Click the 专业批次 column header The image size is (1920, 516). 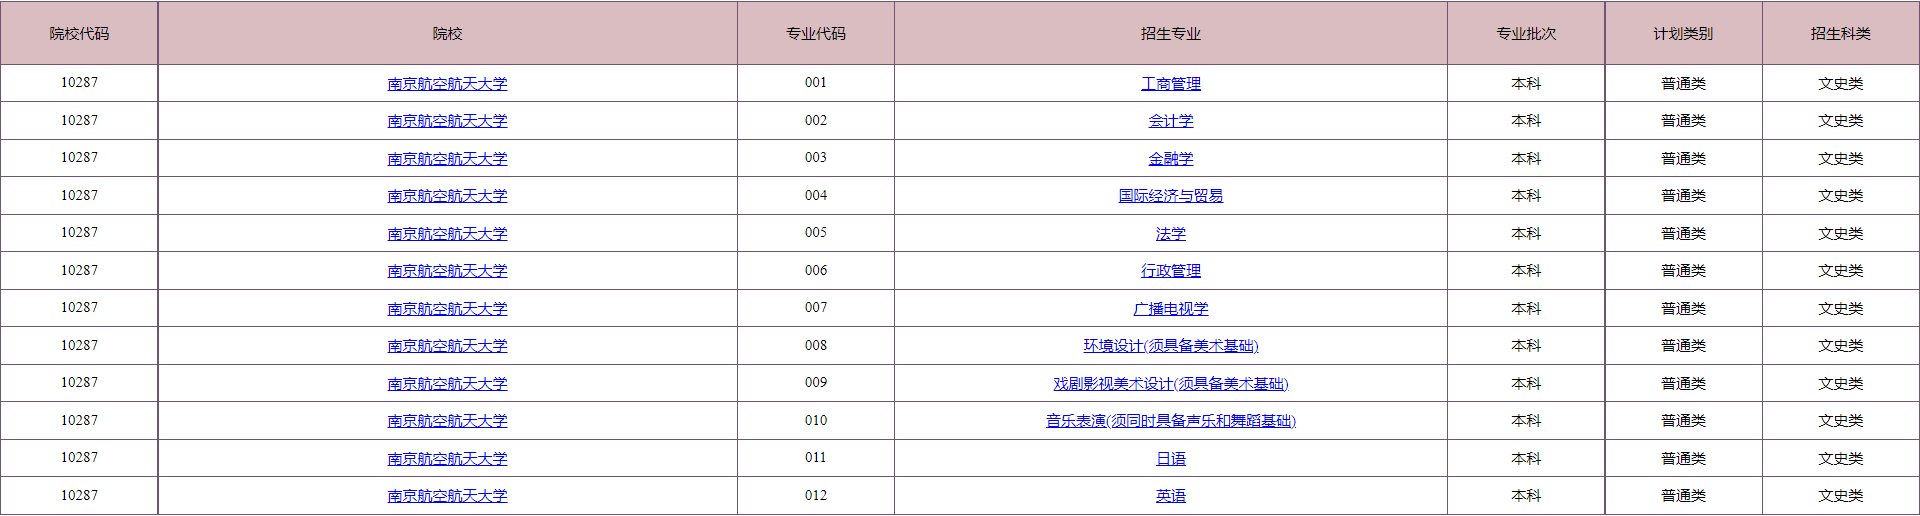(x=1526, y=34)
